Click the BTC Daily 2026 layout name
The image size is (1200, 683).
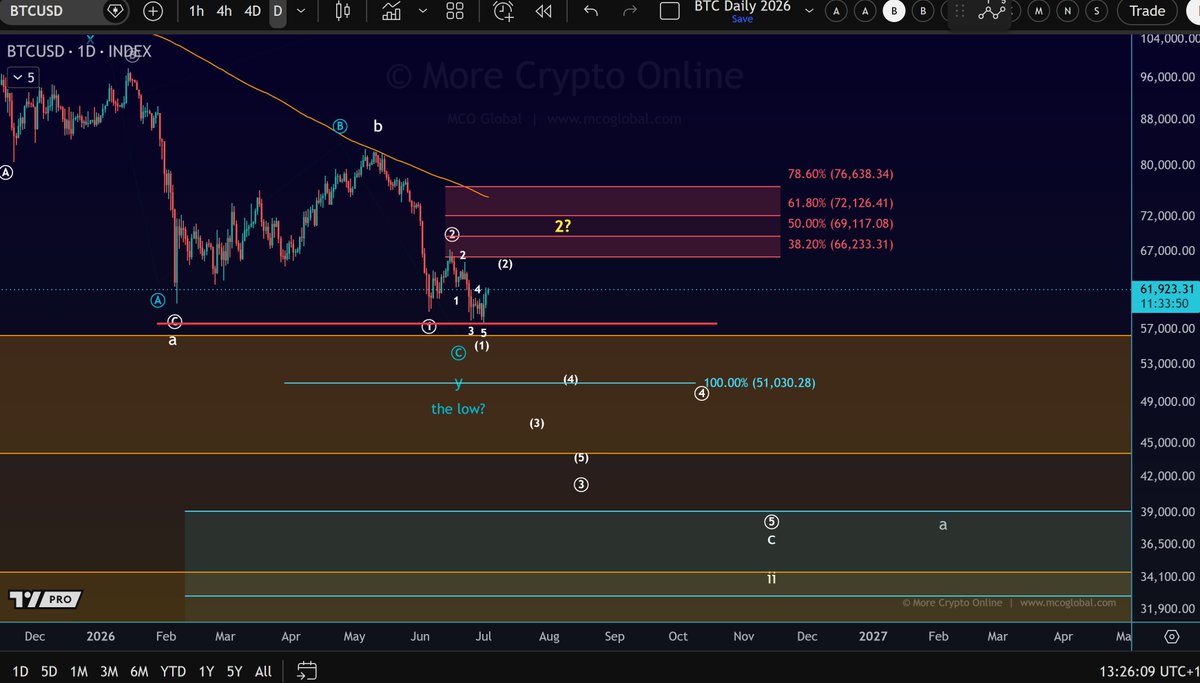click(x=742, y=6)
